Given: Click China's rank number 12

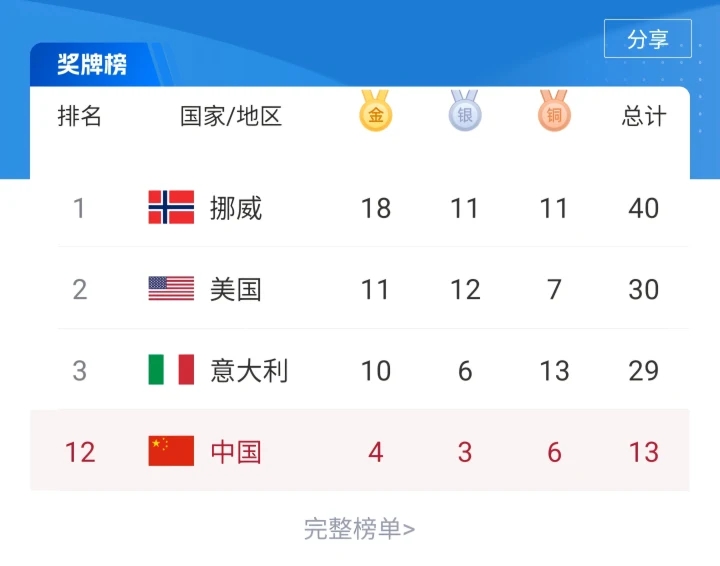Looking at the screenshot, I should (x=80, y=452).
